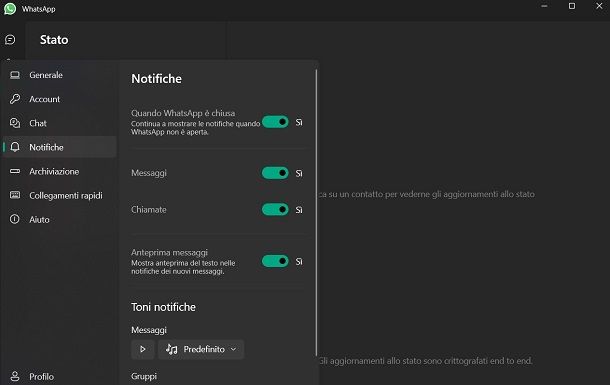Play the Messaggi notification tone

click(x=143, y=349)
